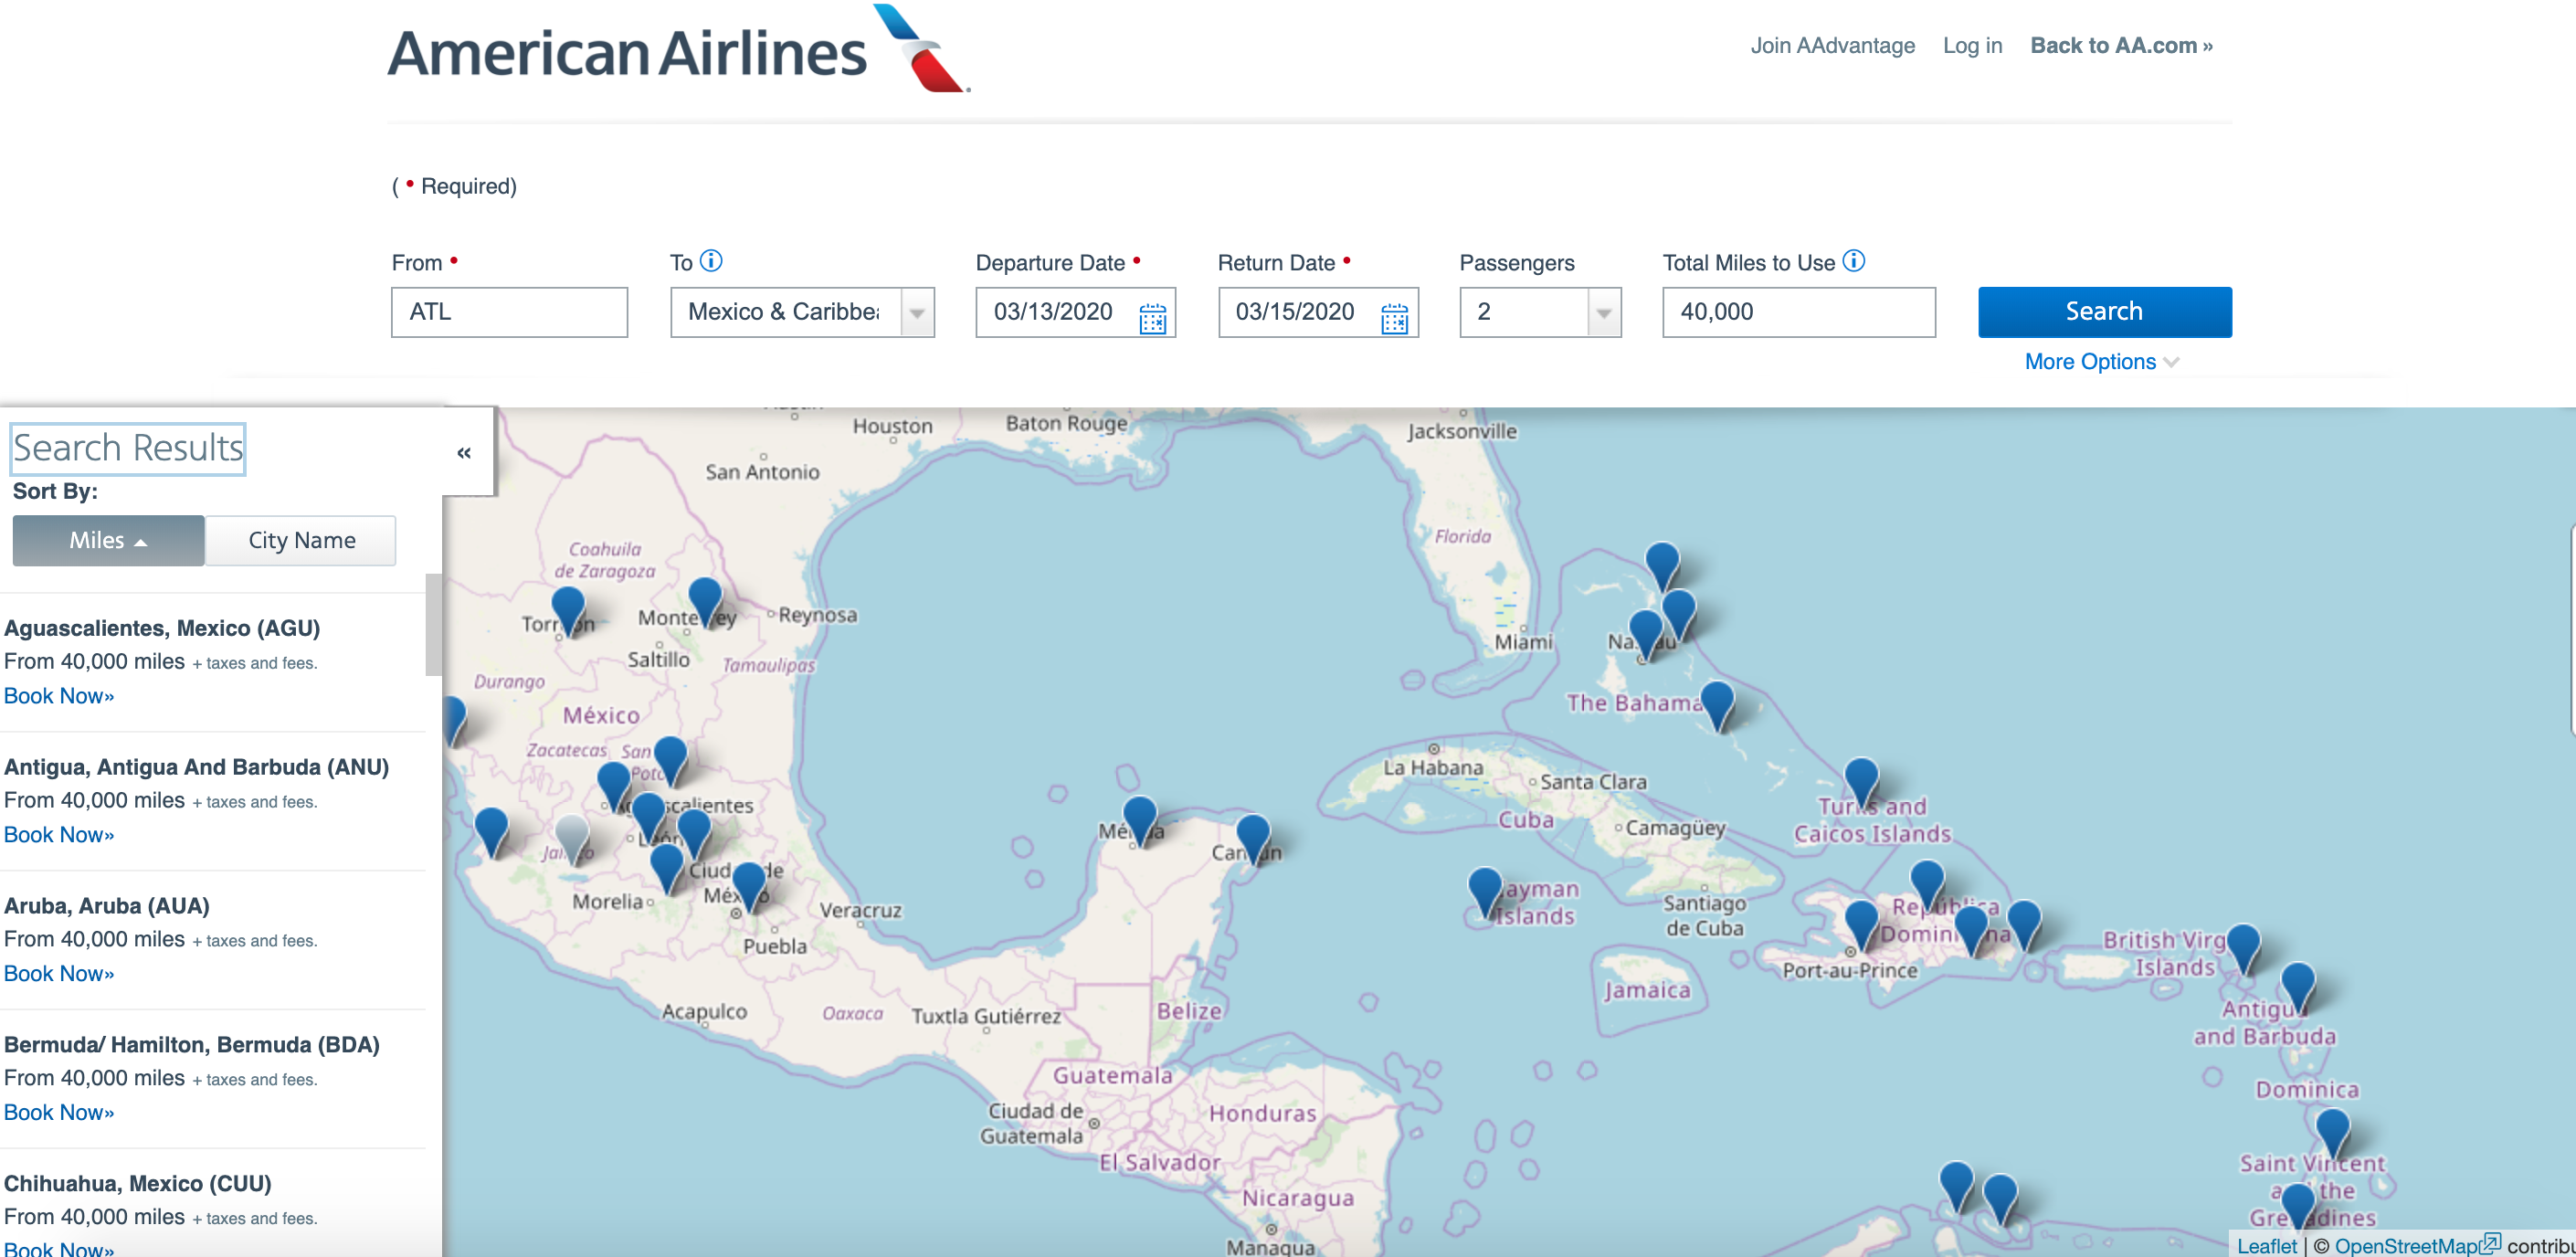Click the info icon next to To
2576x1257 pixels.
711,261
